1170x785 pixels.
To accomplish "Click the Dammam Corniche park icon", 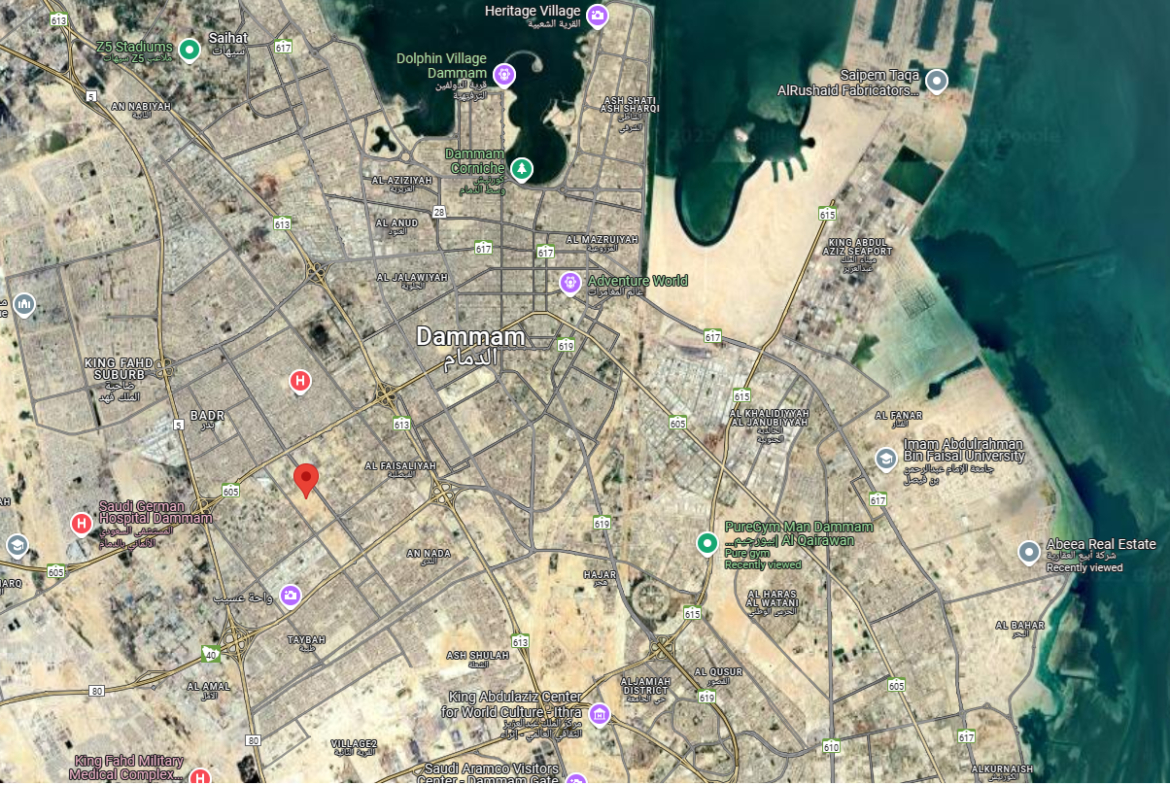I will (x=522, y=169).
